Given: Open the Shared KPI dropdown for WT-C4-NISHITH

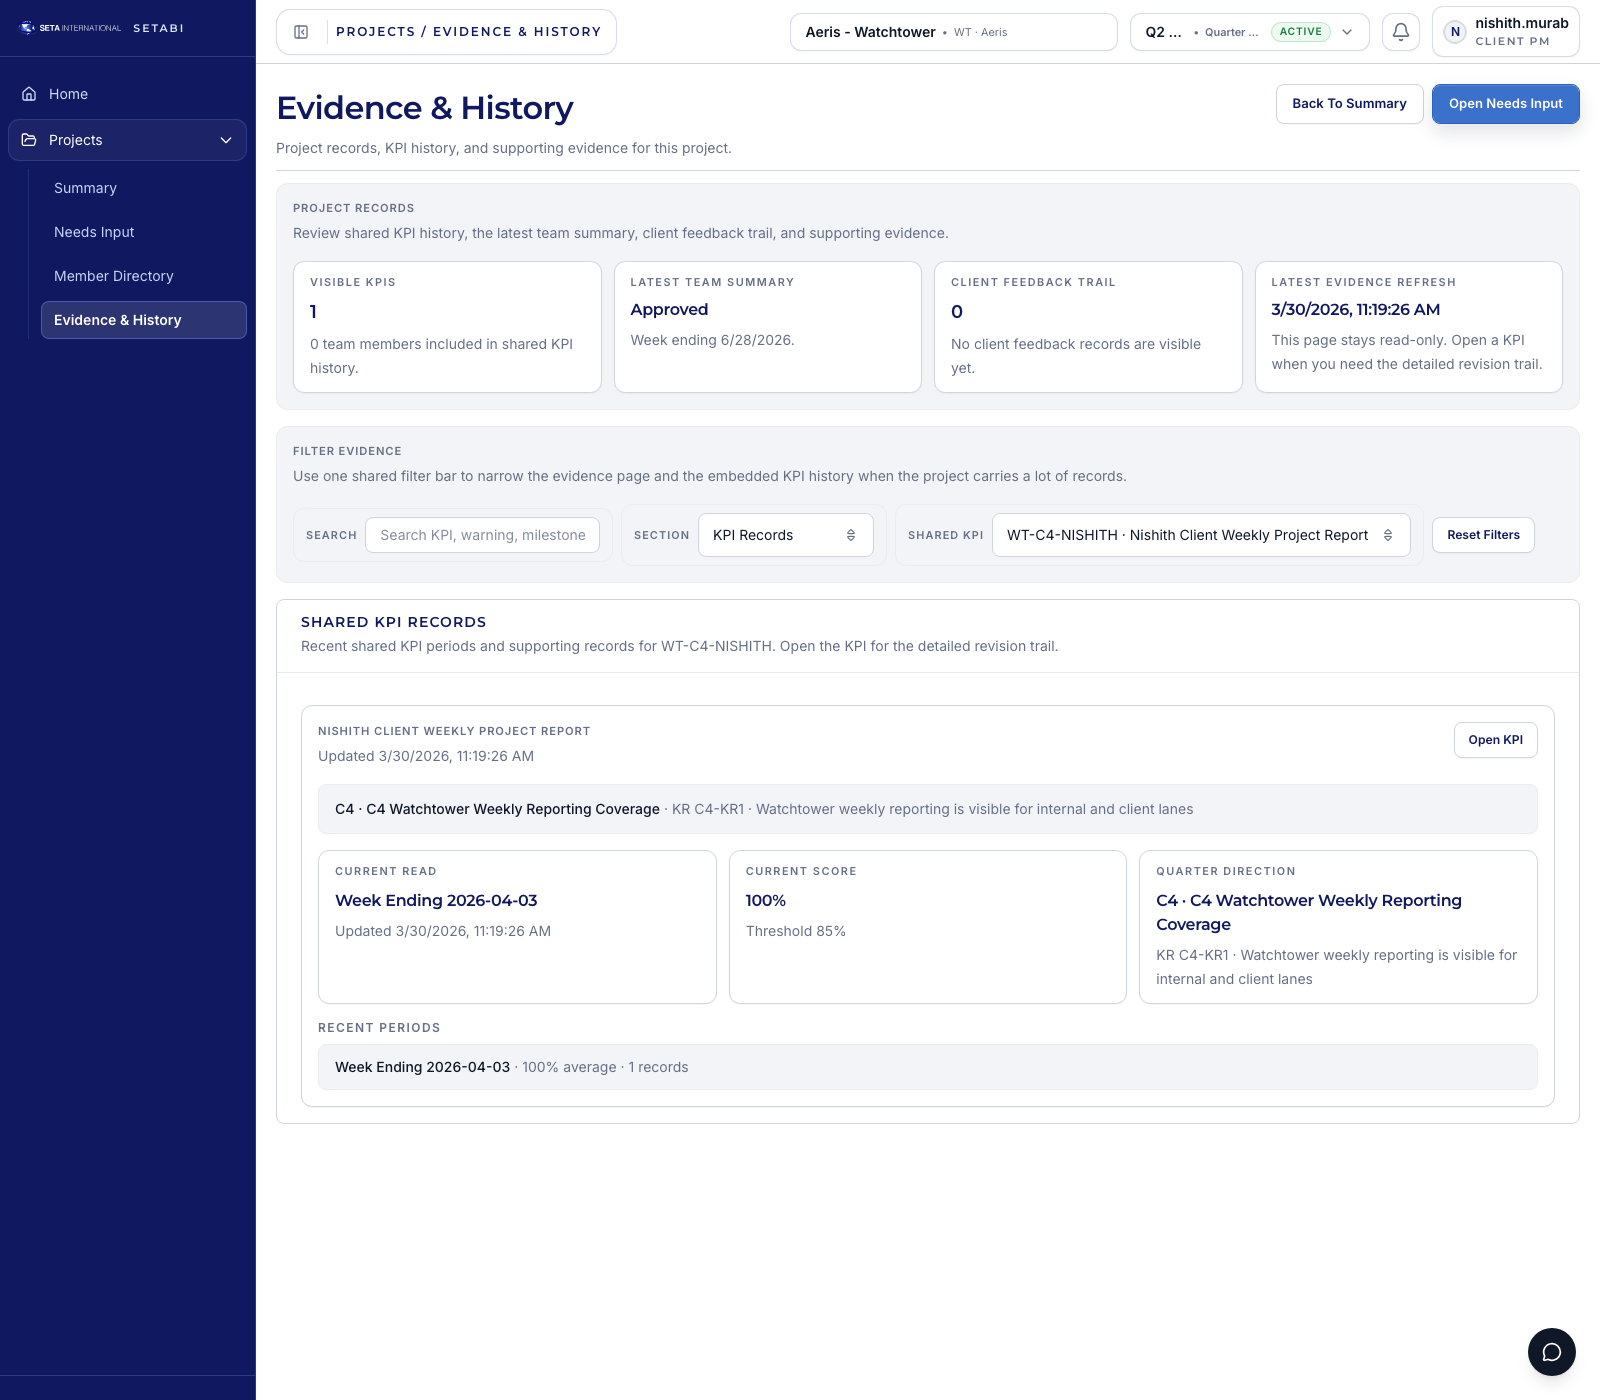Looking at the screenshot, I should click(1200, 535).
